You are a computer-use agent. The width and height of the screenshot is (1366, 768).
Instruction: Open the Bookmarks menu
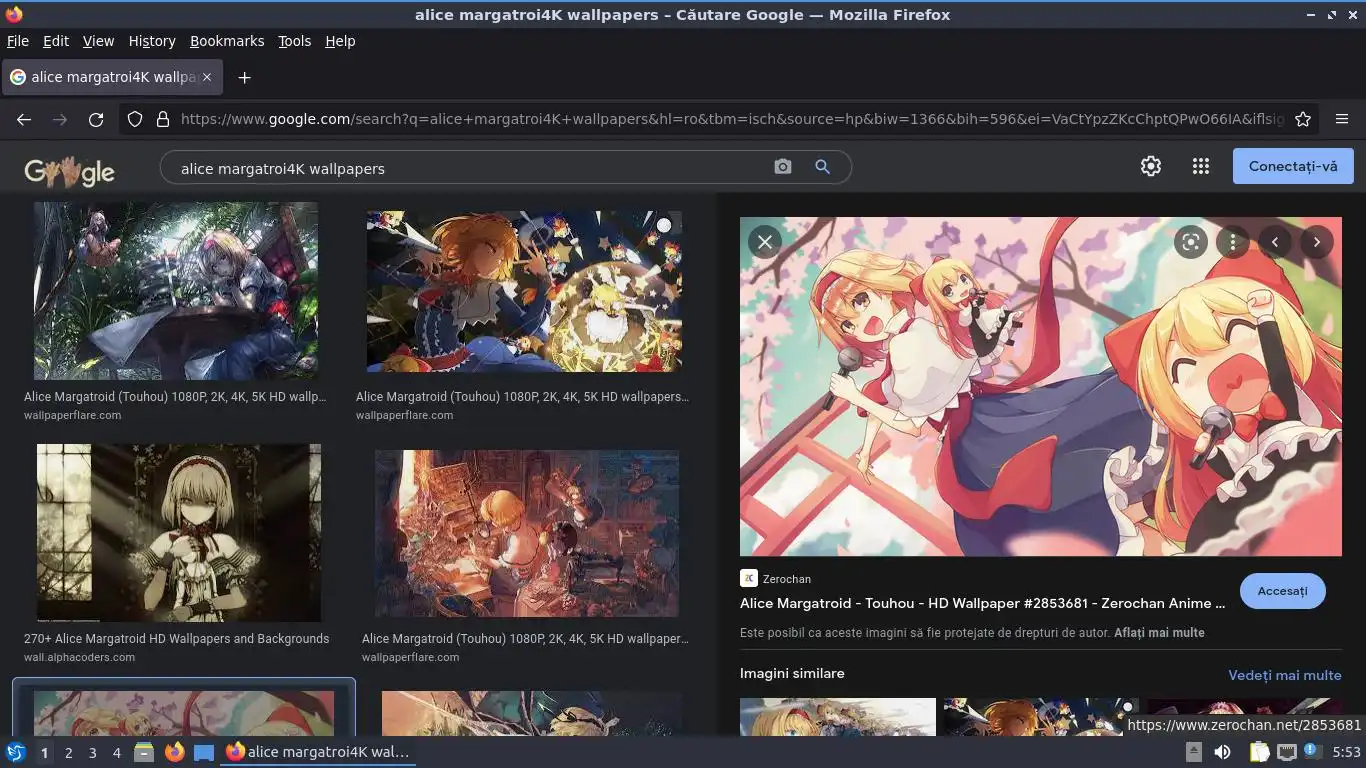click(227, 41)
